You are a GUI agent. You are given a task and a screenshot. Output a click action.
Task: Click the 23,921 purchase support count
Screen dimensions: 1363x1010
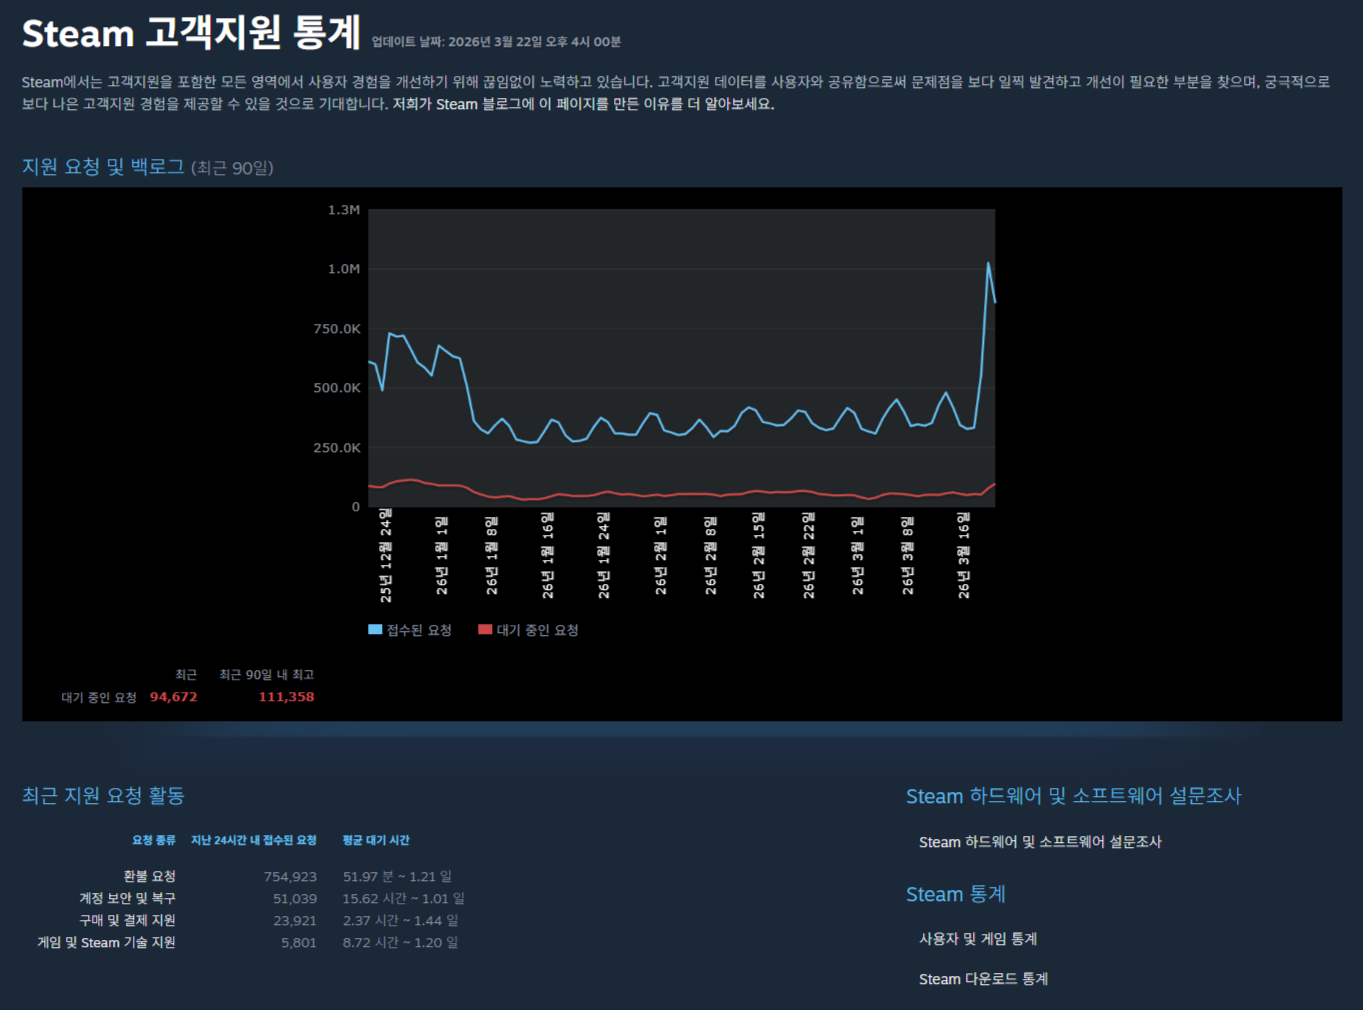(295, 921)
